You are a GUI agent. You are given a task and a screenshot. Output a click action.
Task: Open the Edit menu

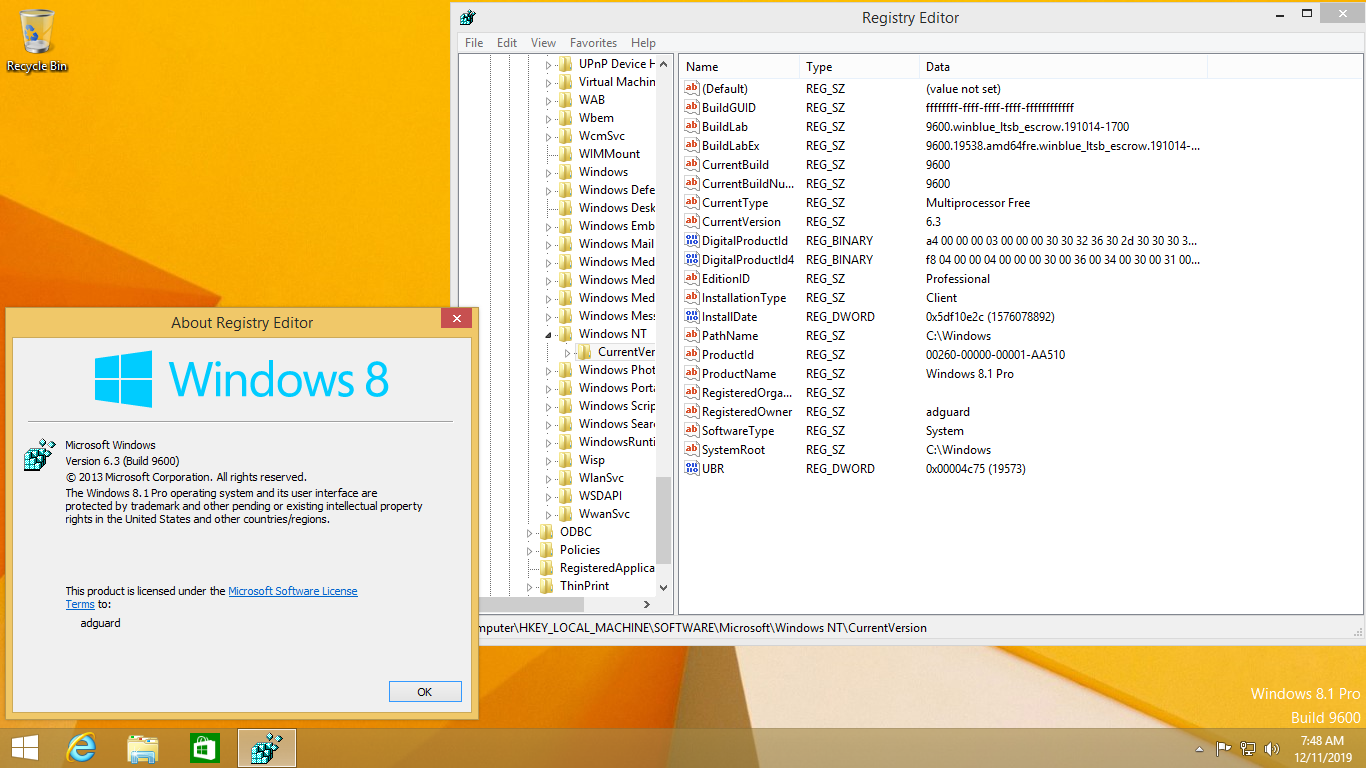507,43
